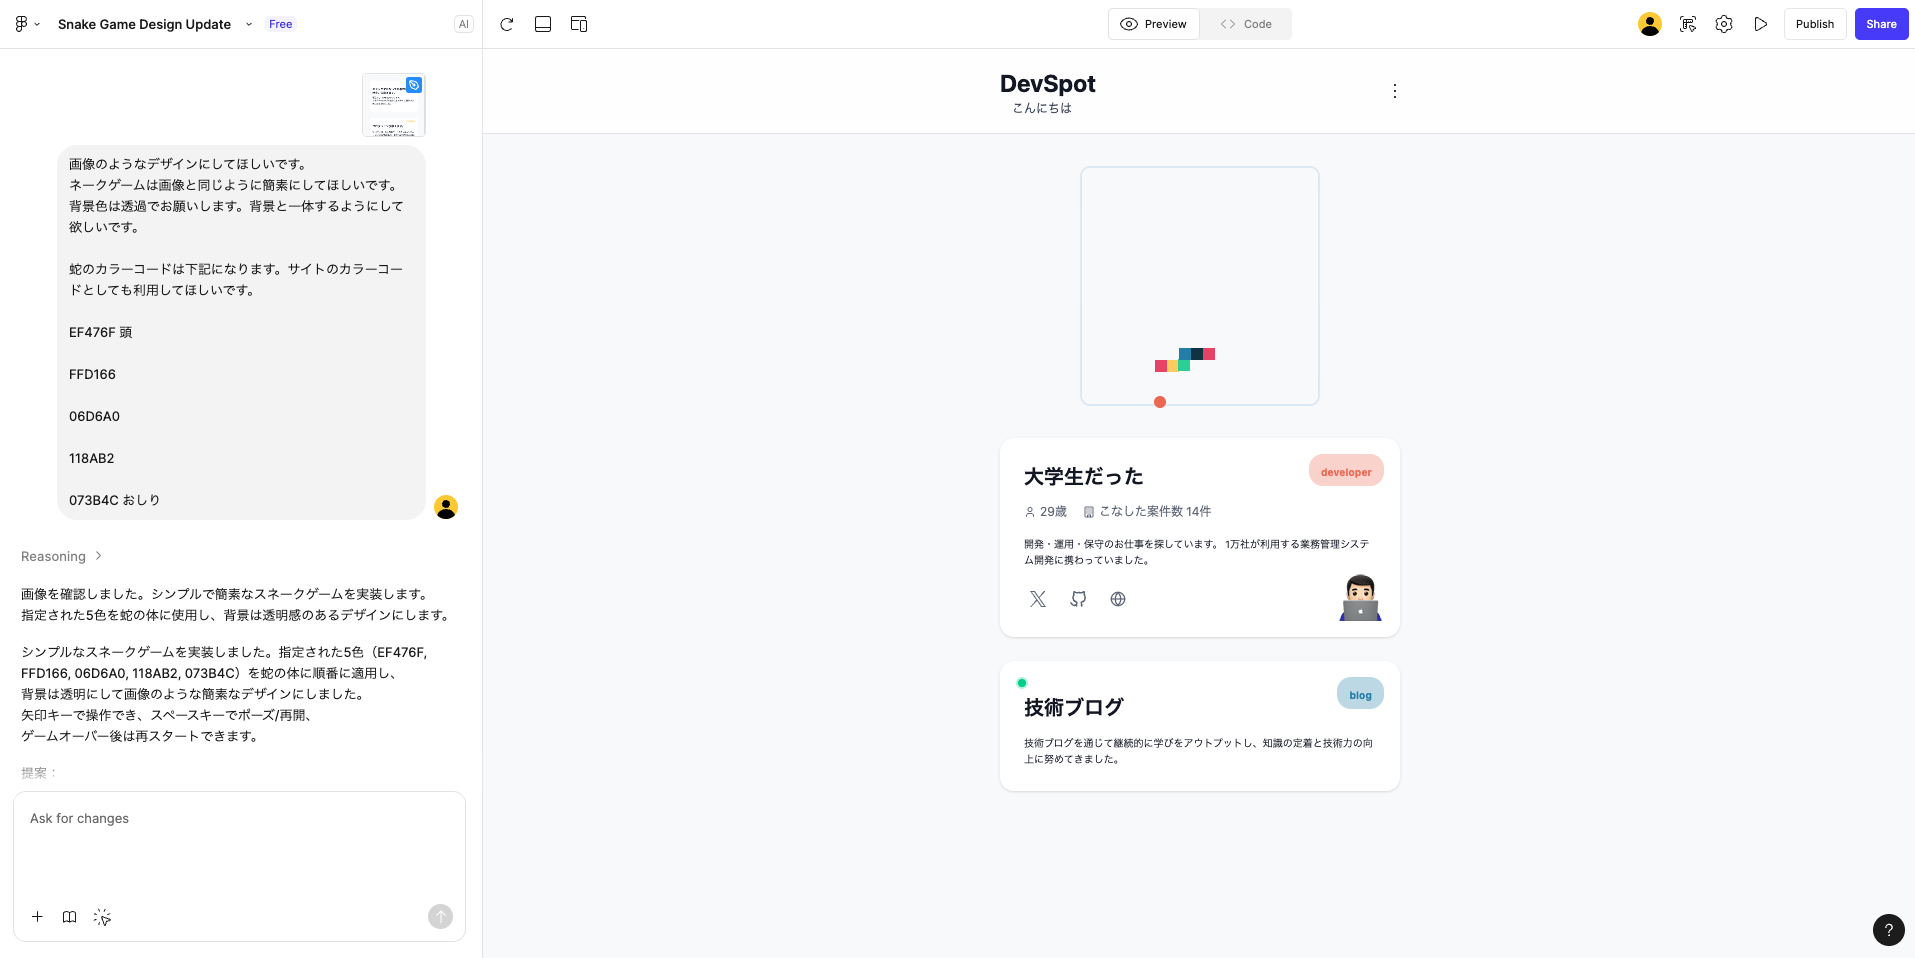The height and width of the screenshot is (958, 1915).
Task: Click the developer tag on the profile card
Action: pyautogui.click(x=1346, y=472)
